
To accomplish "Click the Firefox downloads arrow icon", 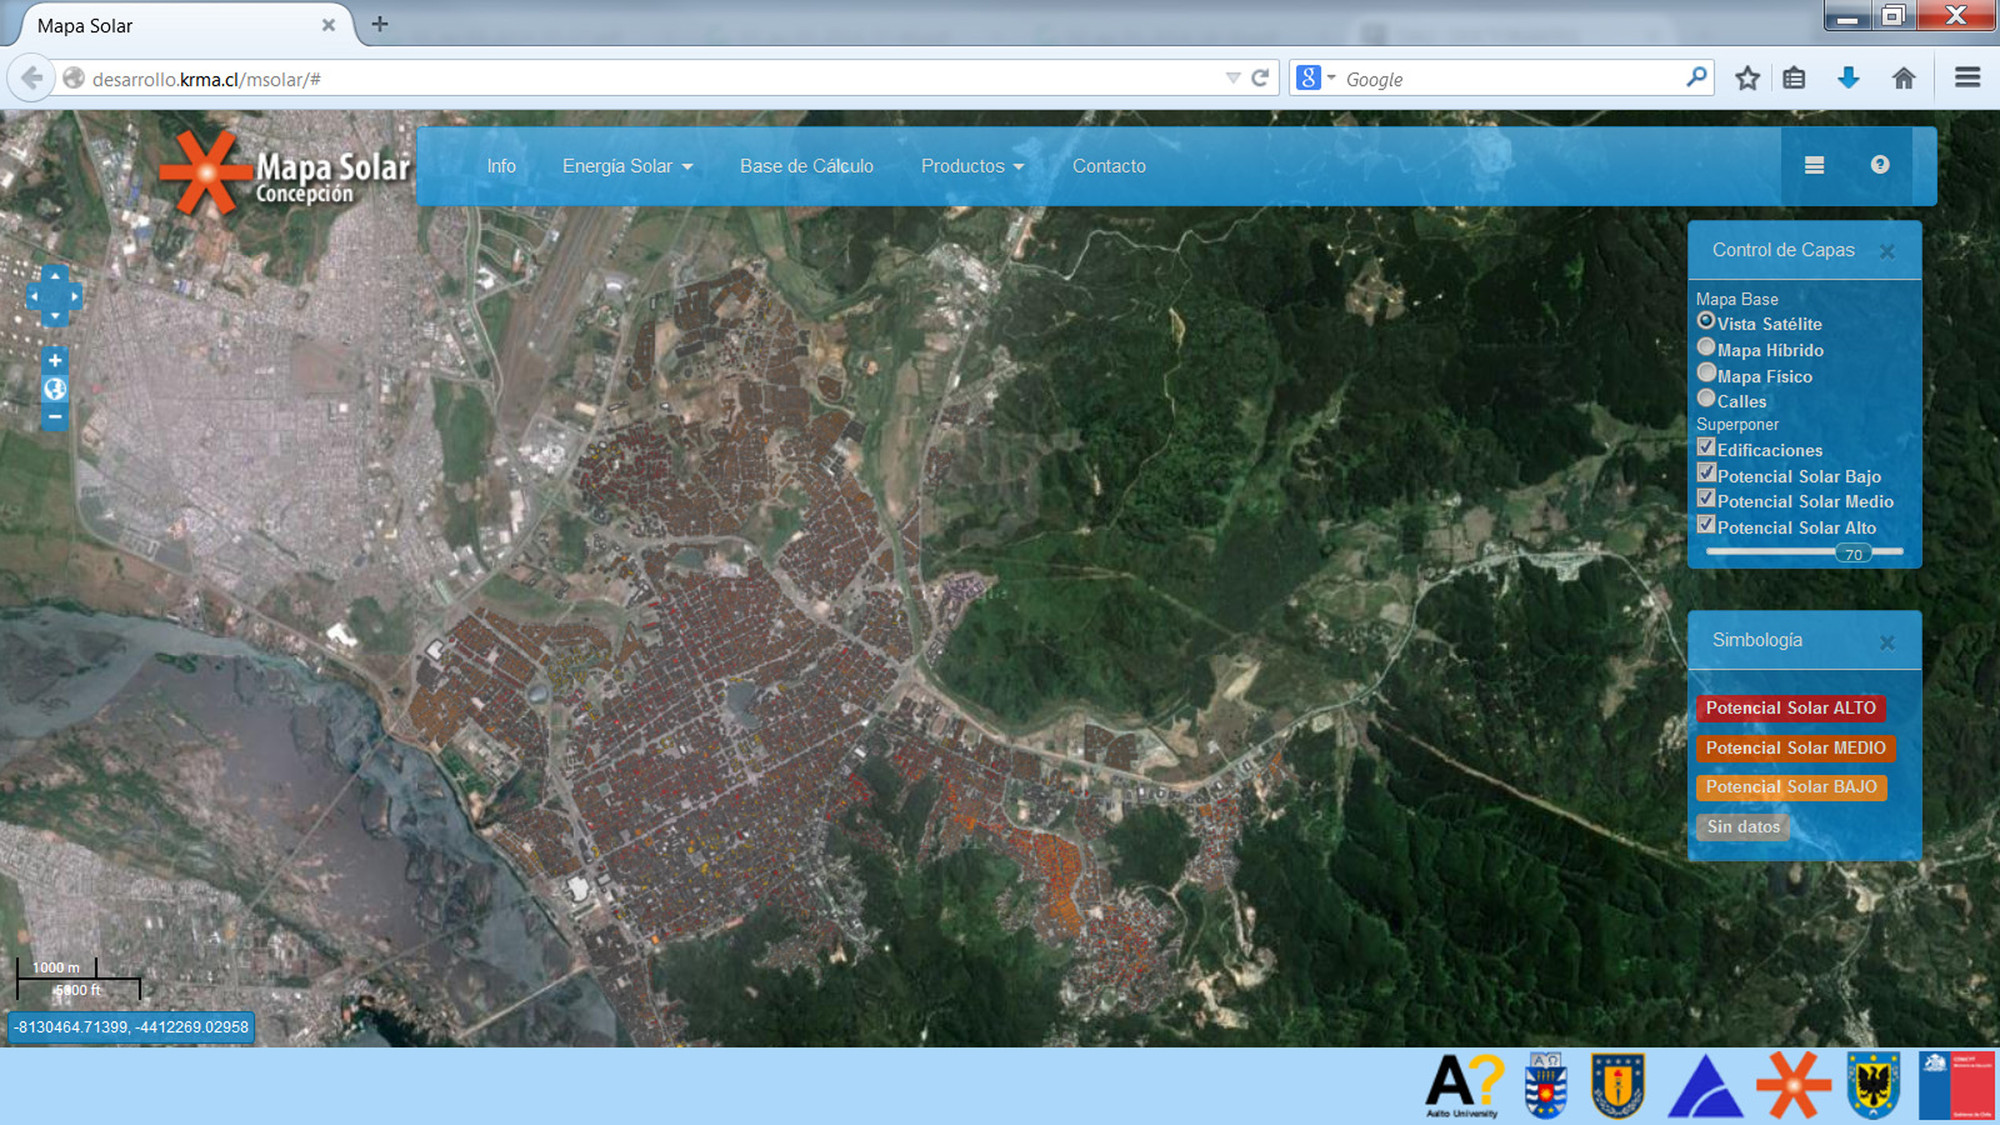I will pos(1848,78).
